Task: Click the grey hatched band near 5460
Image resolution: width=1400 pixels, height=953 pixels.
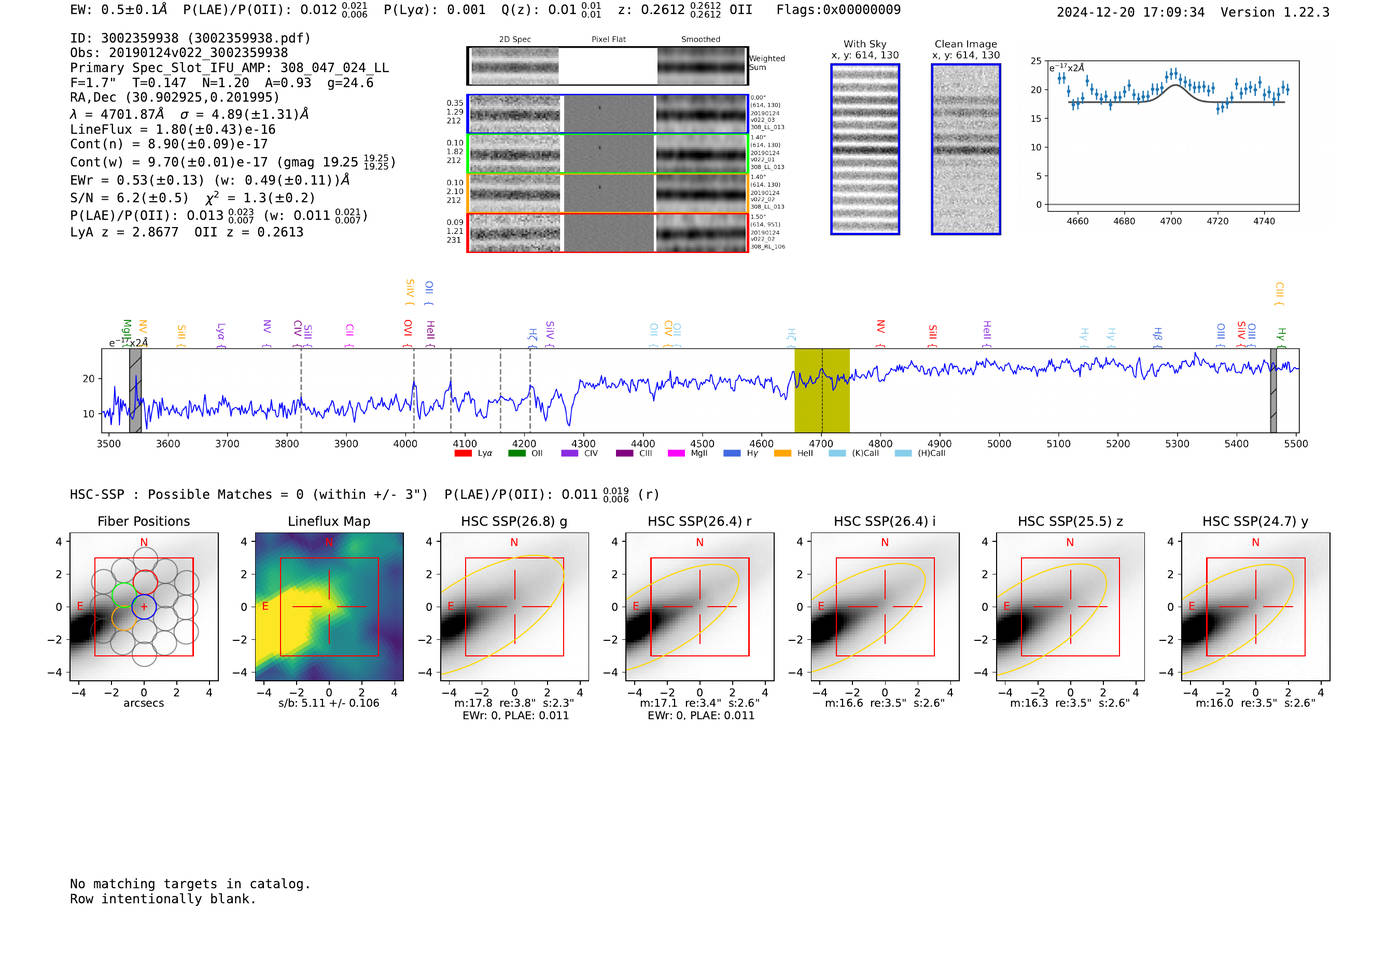Action: coord(1273,390)
